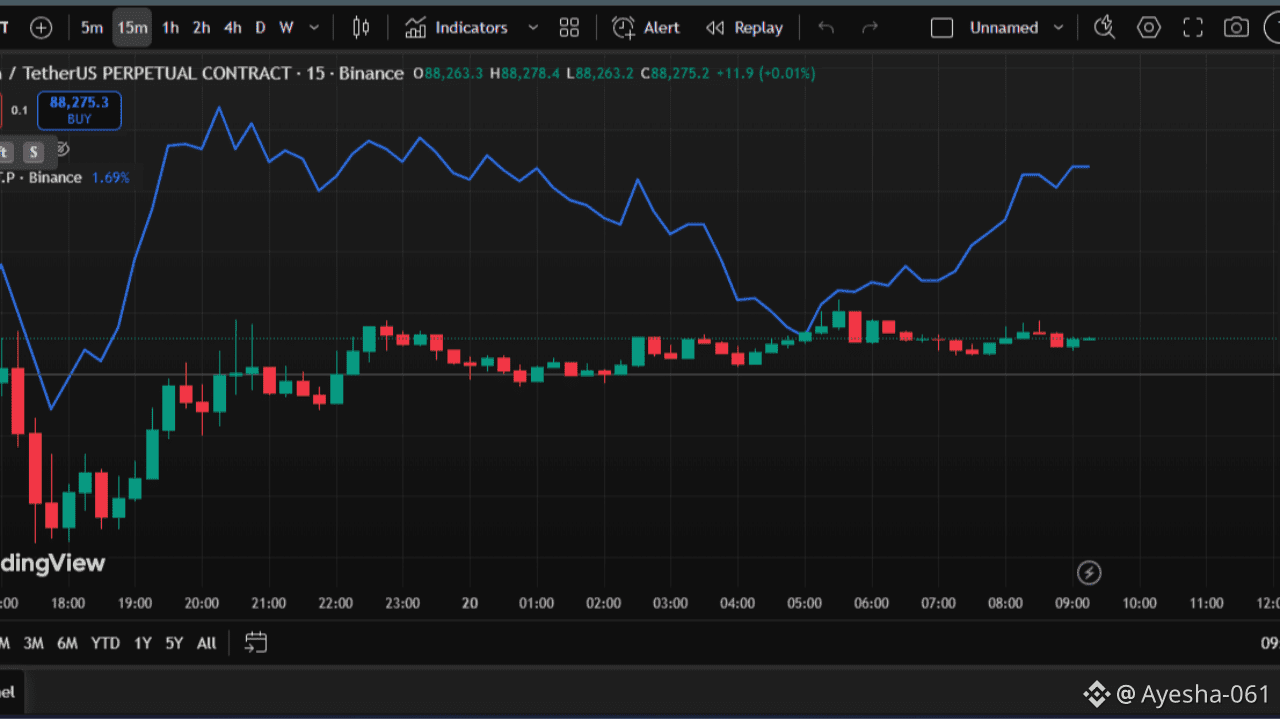The height and width of the screenshot is (720, 1280).
Task: Click the blue BUY price button
Action: pyautogui.click(x=79, y=110)
